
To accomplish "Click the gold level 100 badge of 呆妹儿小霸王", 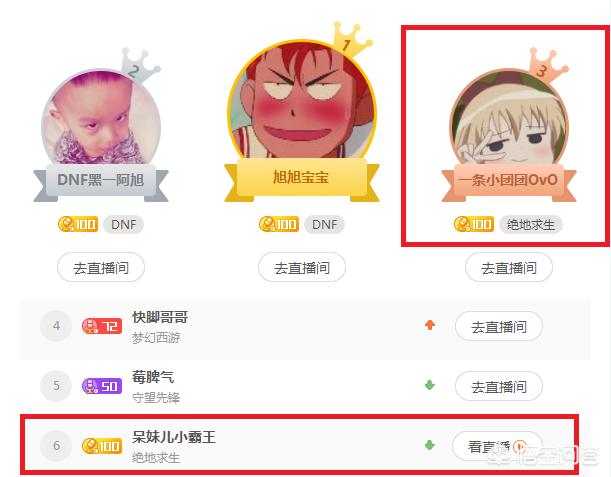I will (x=102, y=446).
